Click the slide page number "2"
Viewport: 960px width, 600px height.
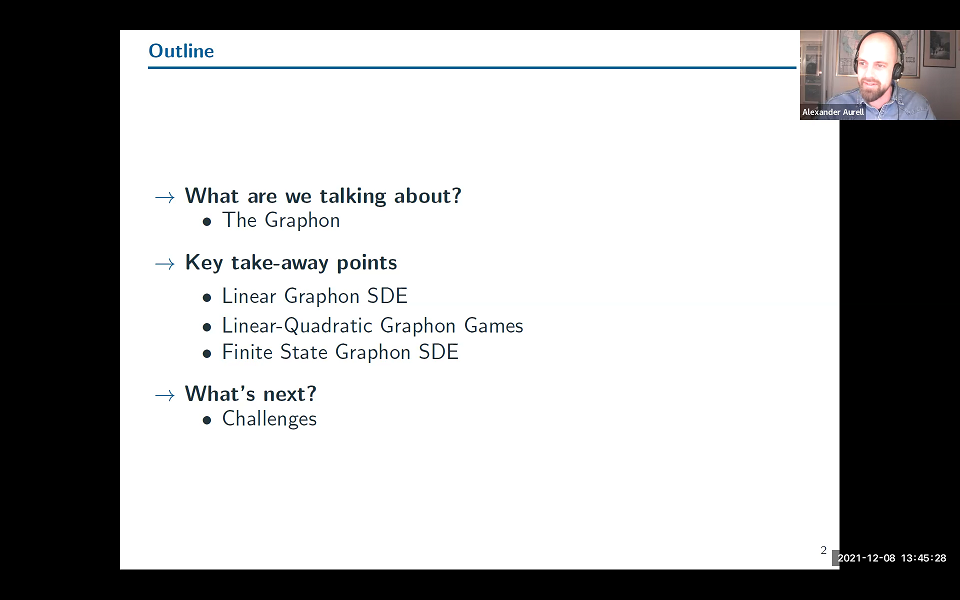[822, 550]
